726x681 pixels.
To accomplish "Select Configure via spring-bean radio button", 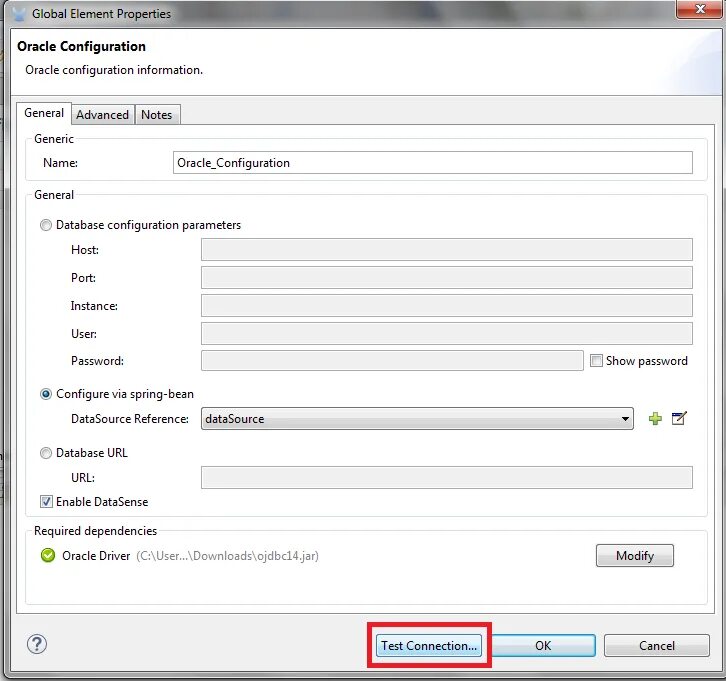I will (x=45, y=394).
